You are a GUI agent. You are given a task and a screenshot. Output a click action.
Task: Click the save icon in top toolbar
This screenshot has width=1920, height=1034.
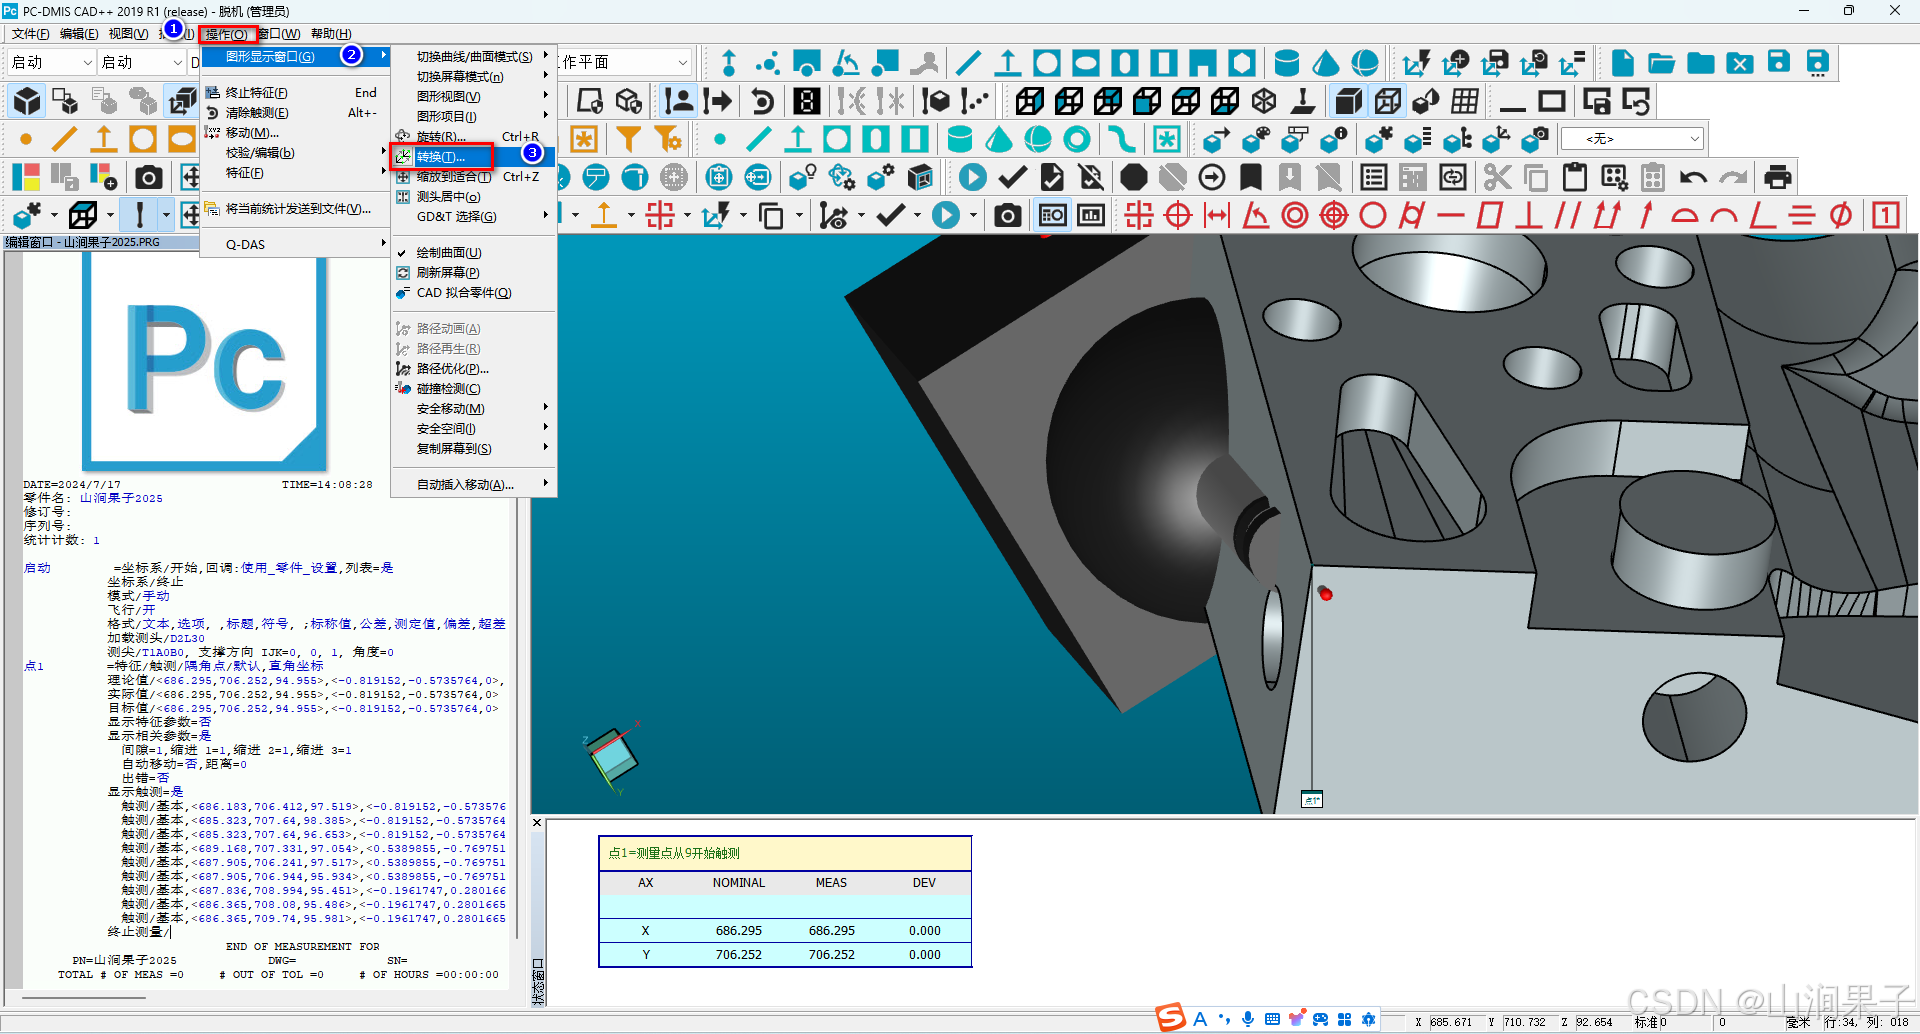coord(1779,63)
